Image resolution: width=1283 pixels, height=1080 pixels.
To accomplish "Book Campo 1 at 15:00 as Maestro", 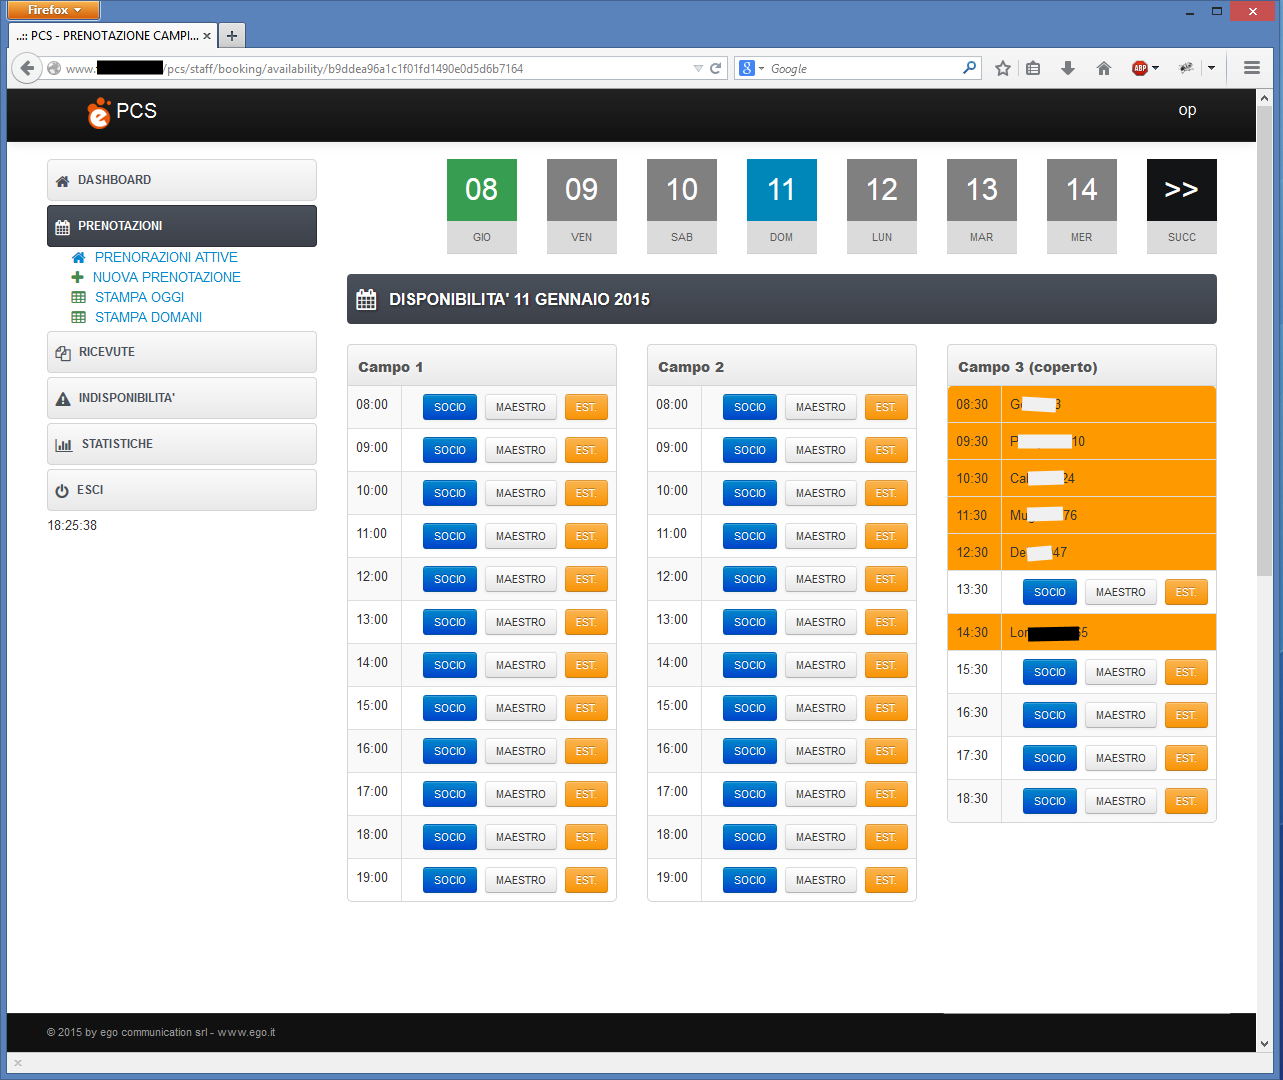I will pos(521,708).
